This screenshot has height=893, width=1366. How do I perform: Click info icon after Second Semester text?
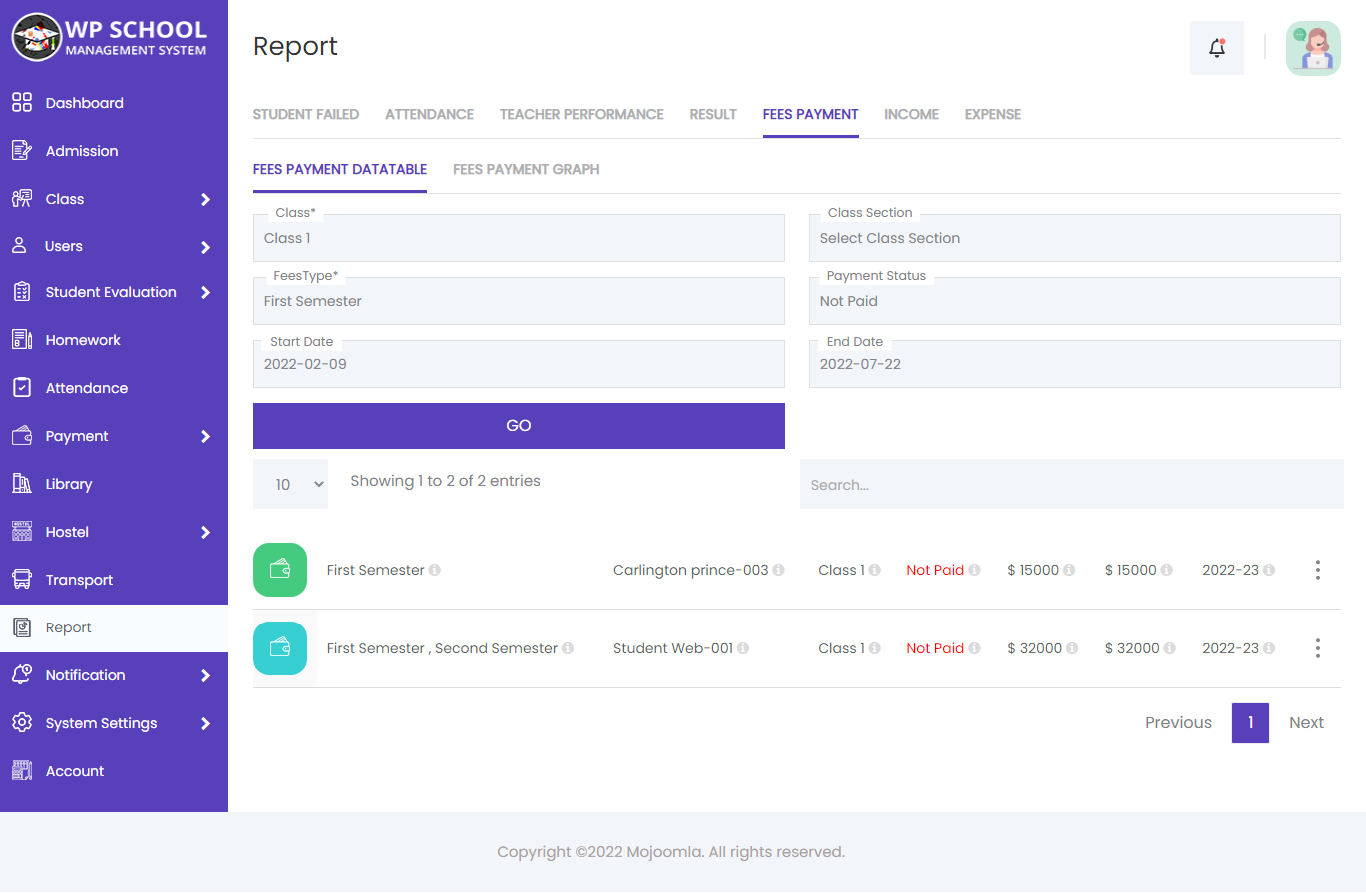(568, 648)
